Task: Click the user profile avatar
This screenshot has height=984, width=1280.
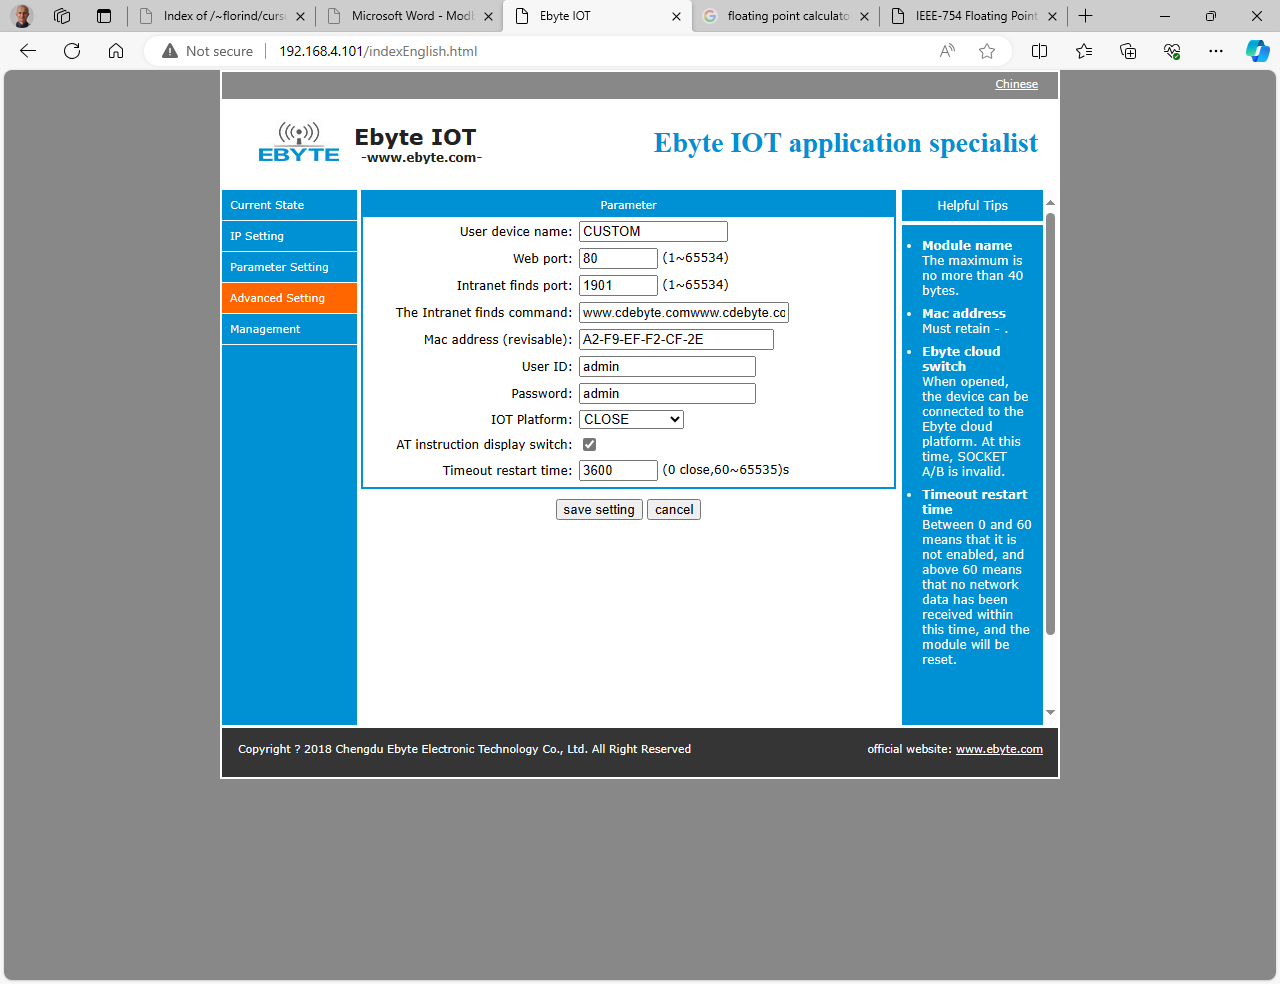Action: click(x=22, y=16)
